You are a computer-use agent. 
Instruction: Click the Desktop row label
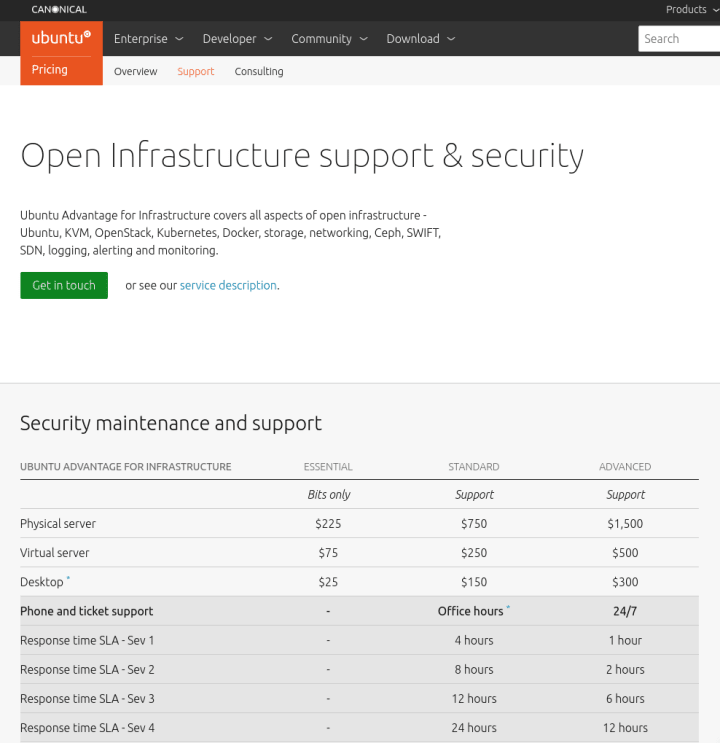42,582
